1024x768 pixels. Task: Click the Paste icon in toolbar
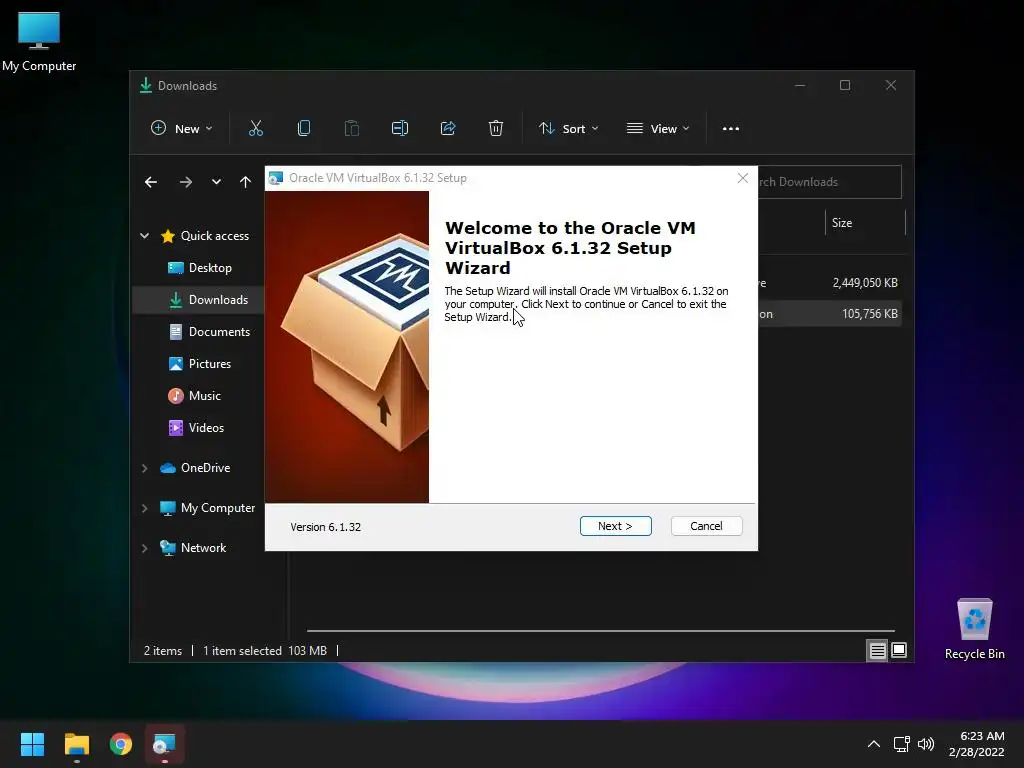pos(351,129)
